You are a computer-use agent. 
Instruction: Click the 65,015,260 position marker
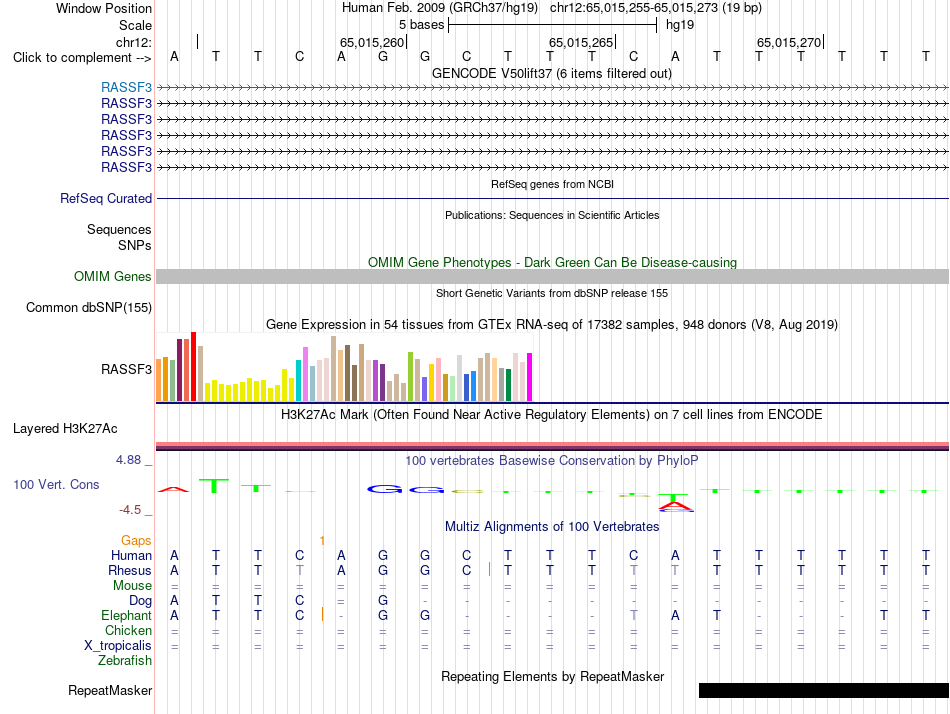[372, 42]
